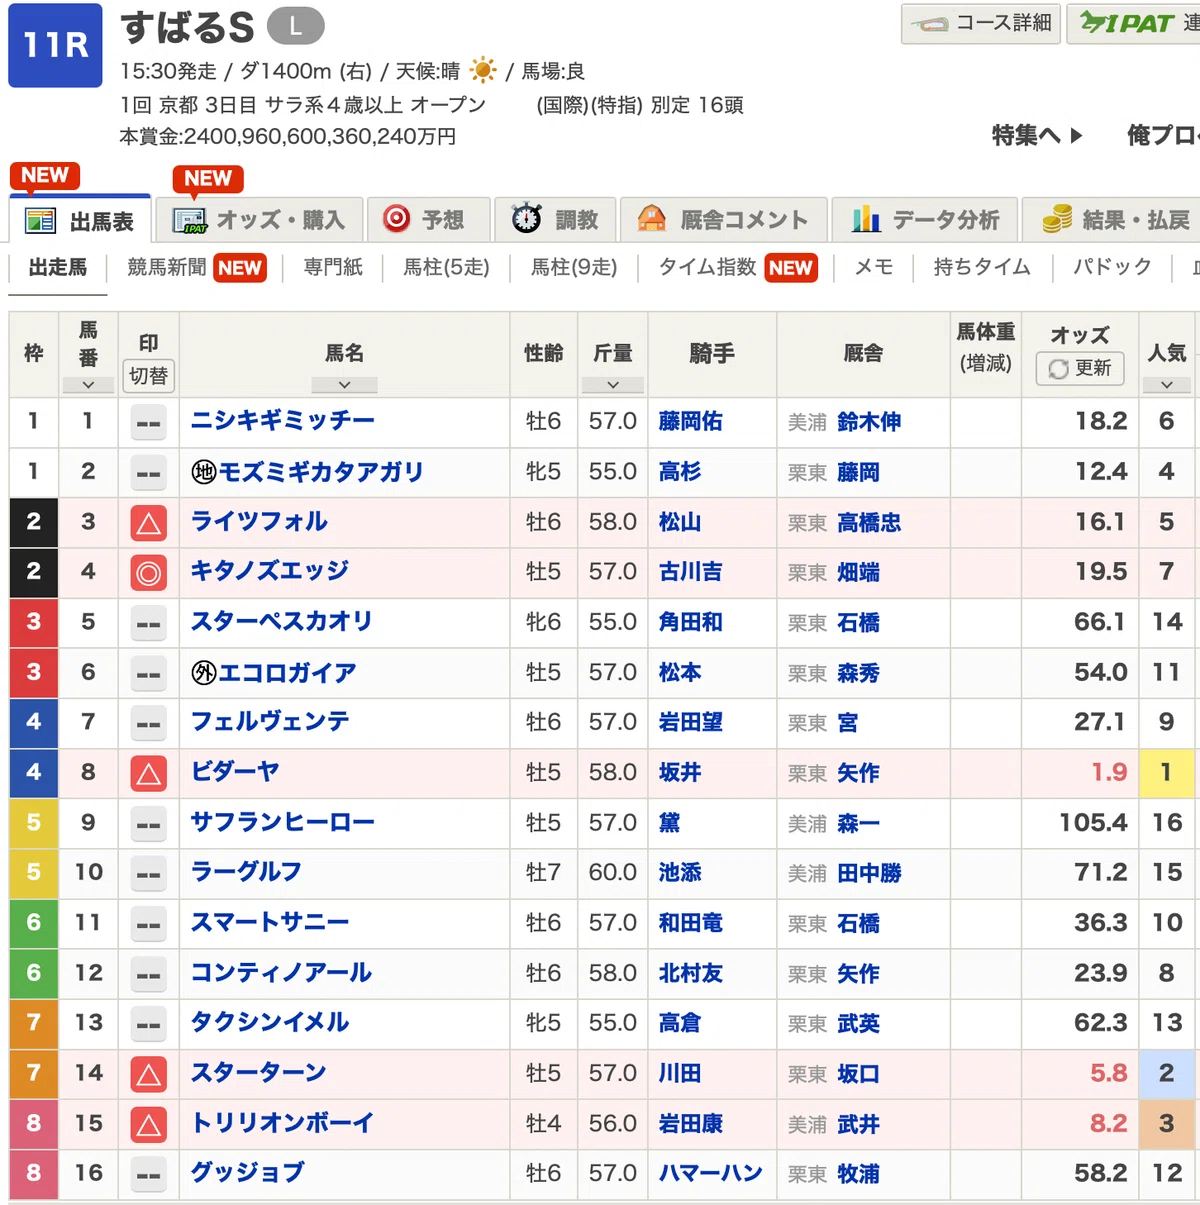This screenshot has width=1200, height=1205.
Task: Open jockey page for 坂井
Action: click(x=680, y=772)
